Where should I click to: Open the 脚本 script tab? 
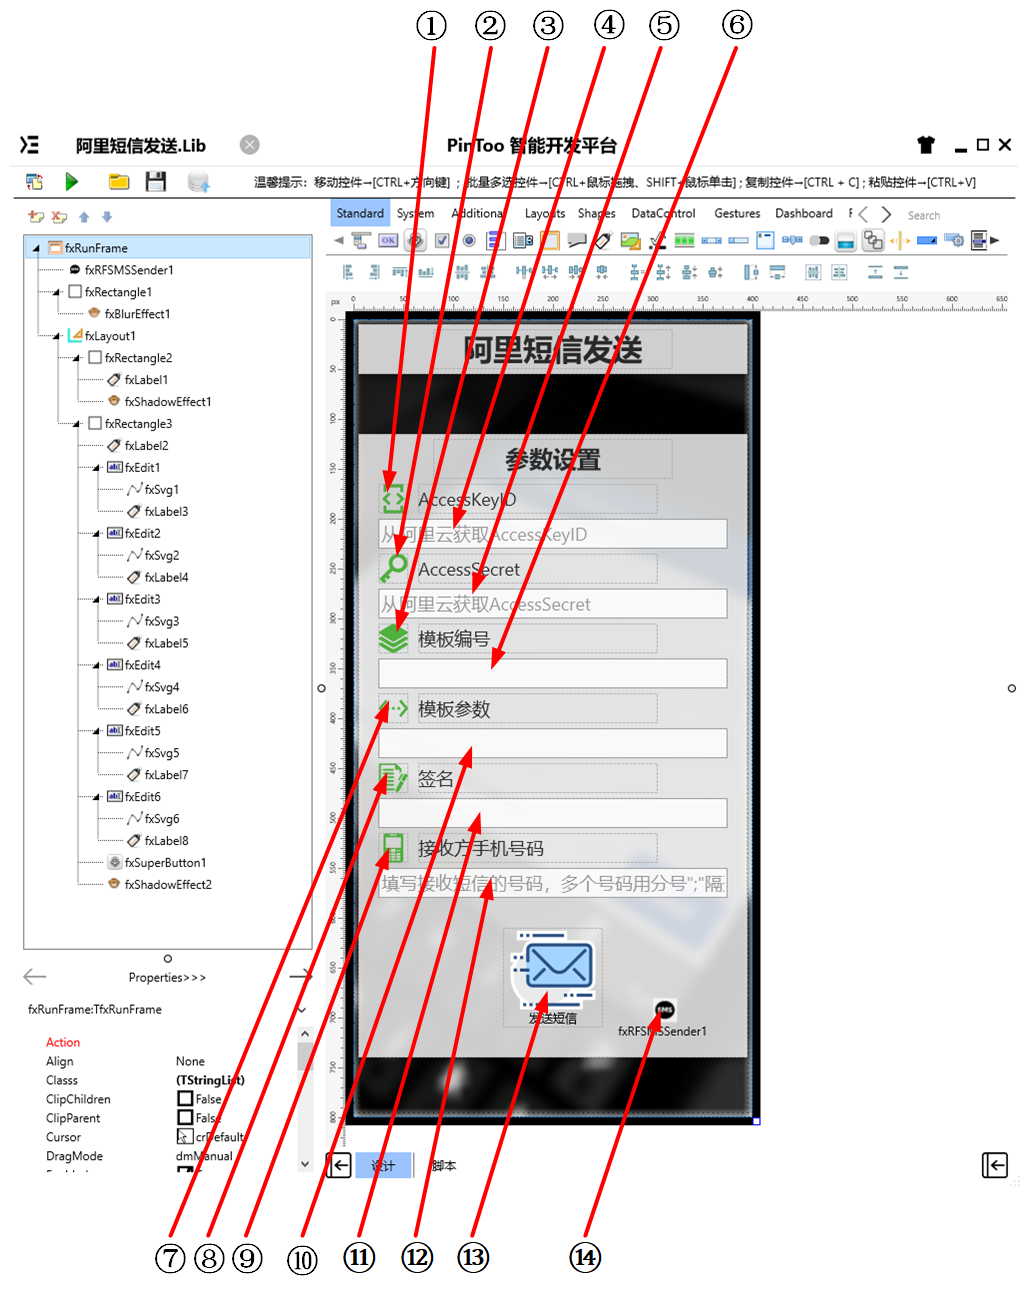(x=444, y=1165)
